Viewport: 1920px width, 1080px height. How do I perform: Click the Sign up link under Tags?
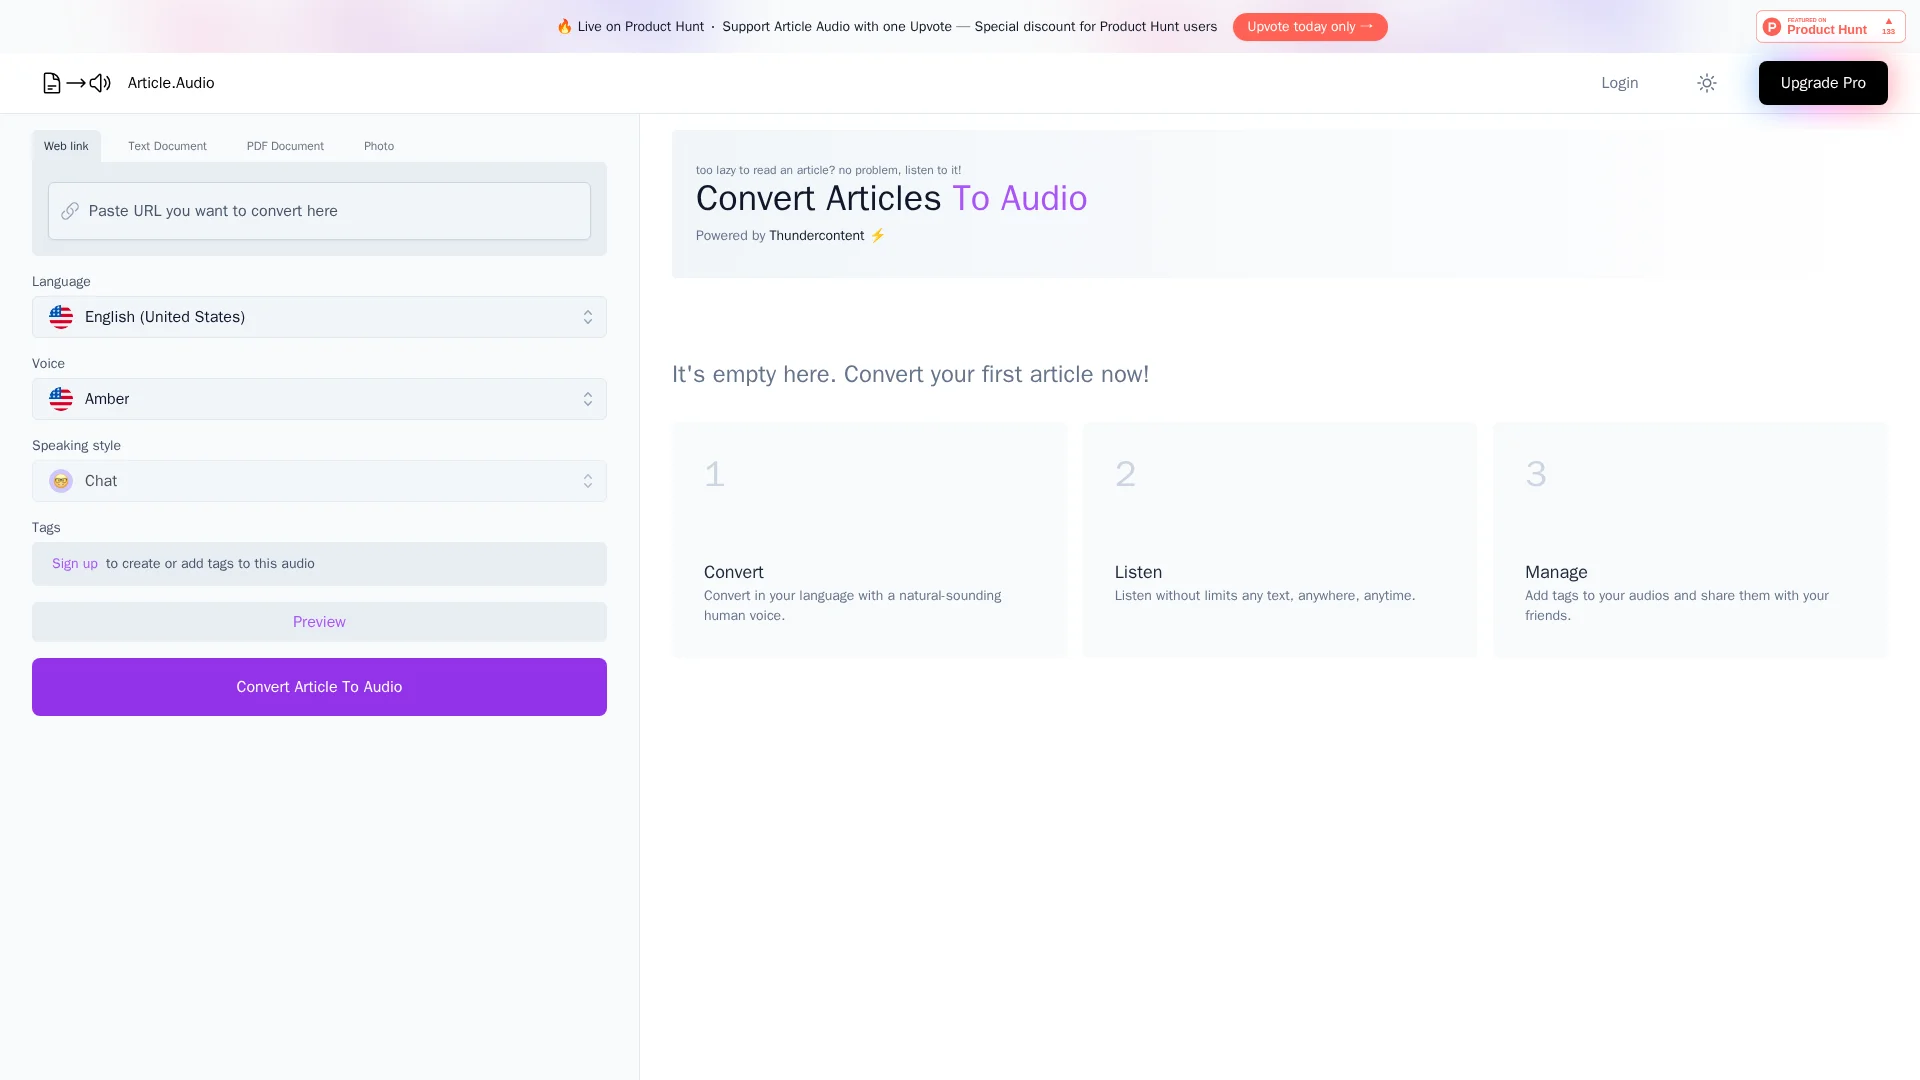pyautogui.click(x=75, y=564)
